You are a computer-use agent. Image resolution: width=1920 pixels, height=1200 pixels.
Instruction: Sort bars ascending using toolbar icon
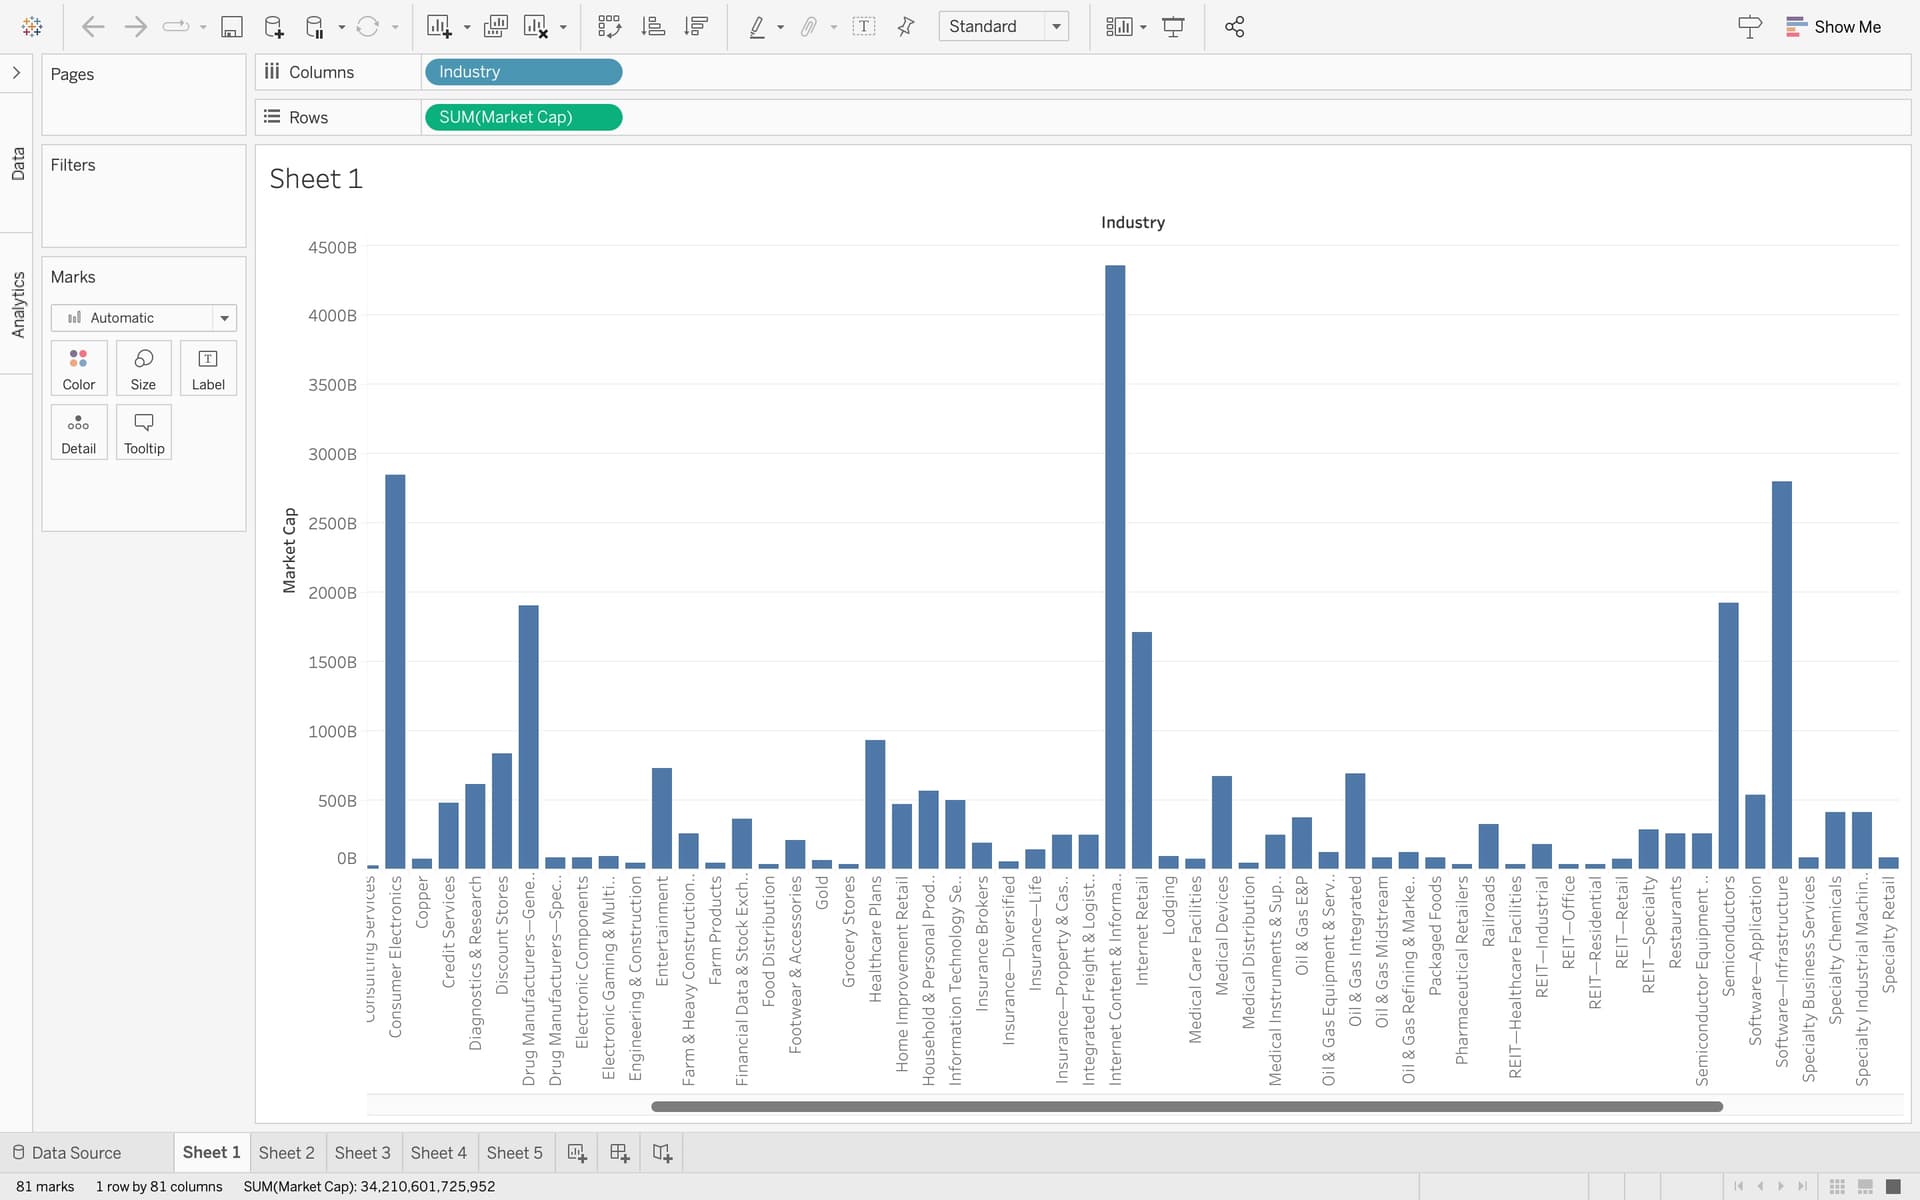click(x=653, y=27)
